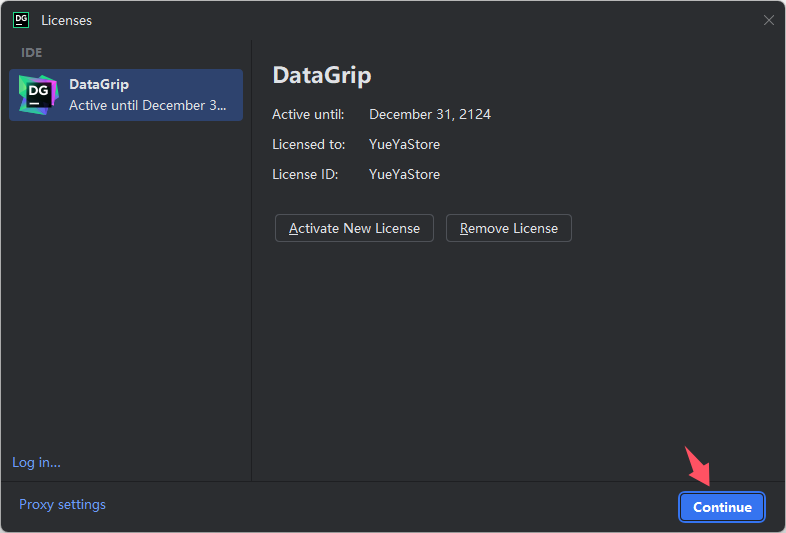The height and width of the screenshot is (533, 786).
Task: Open Proxy settings link
Action: 62,504
